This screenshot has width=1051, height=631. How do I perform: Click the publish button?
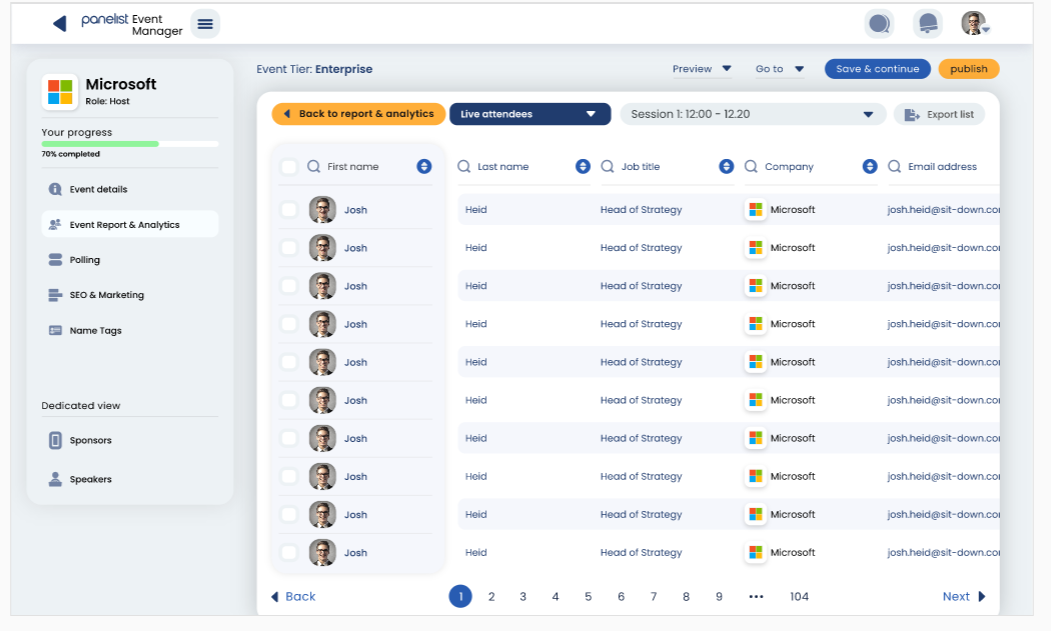coord(969,69)
